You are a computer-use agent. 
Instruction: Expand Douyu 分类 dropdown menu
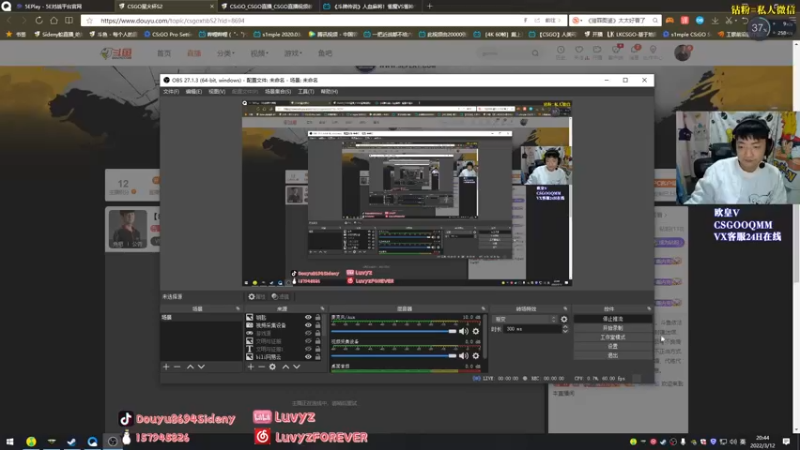[226, 53]
